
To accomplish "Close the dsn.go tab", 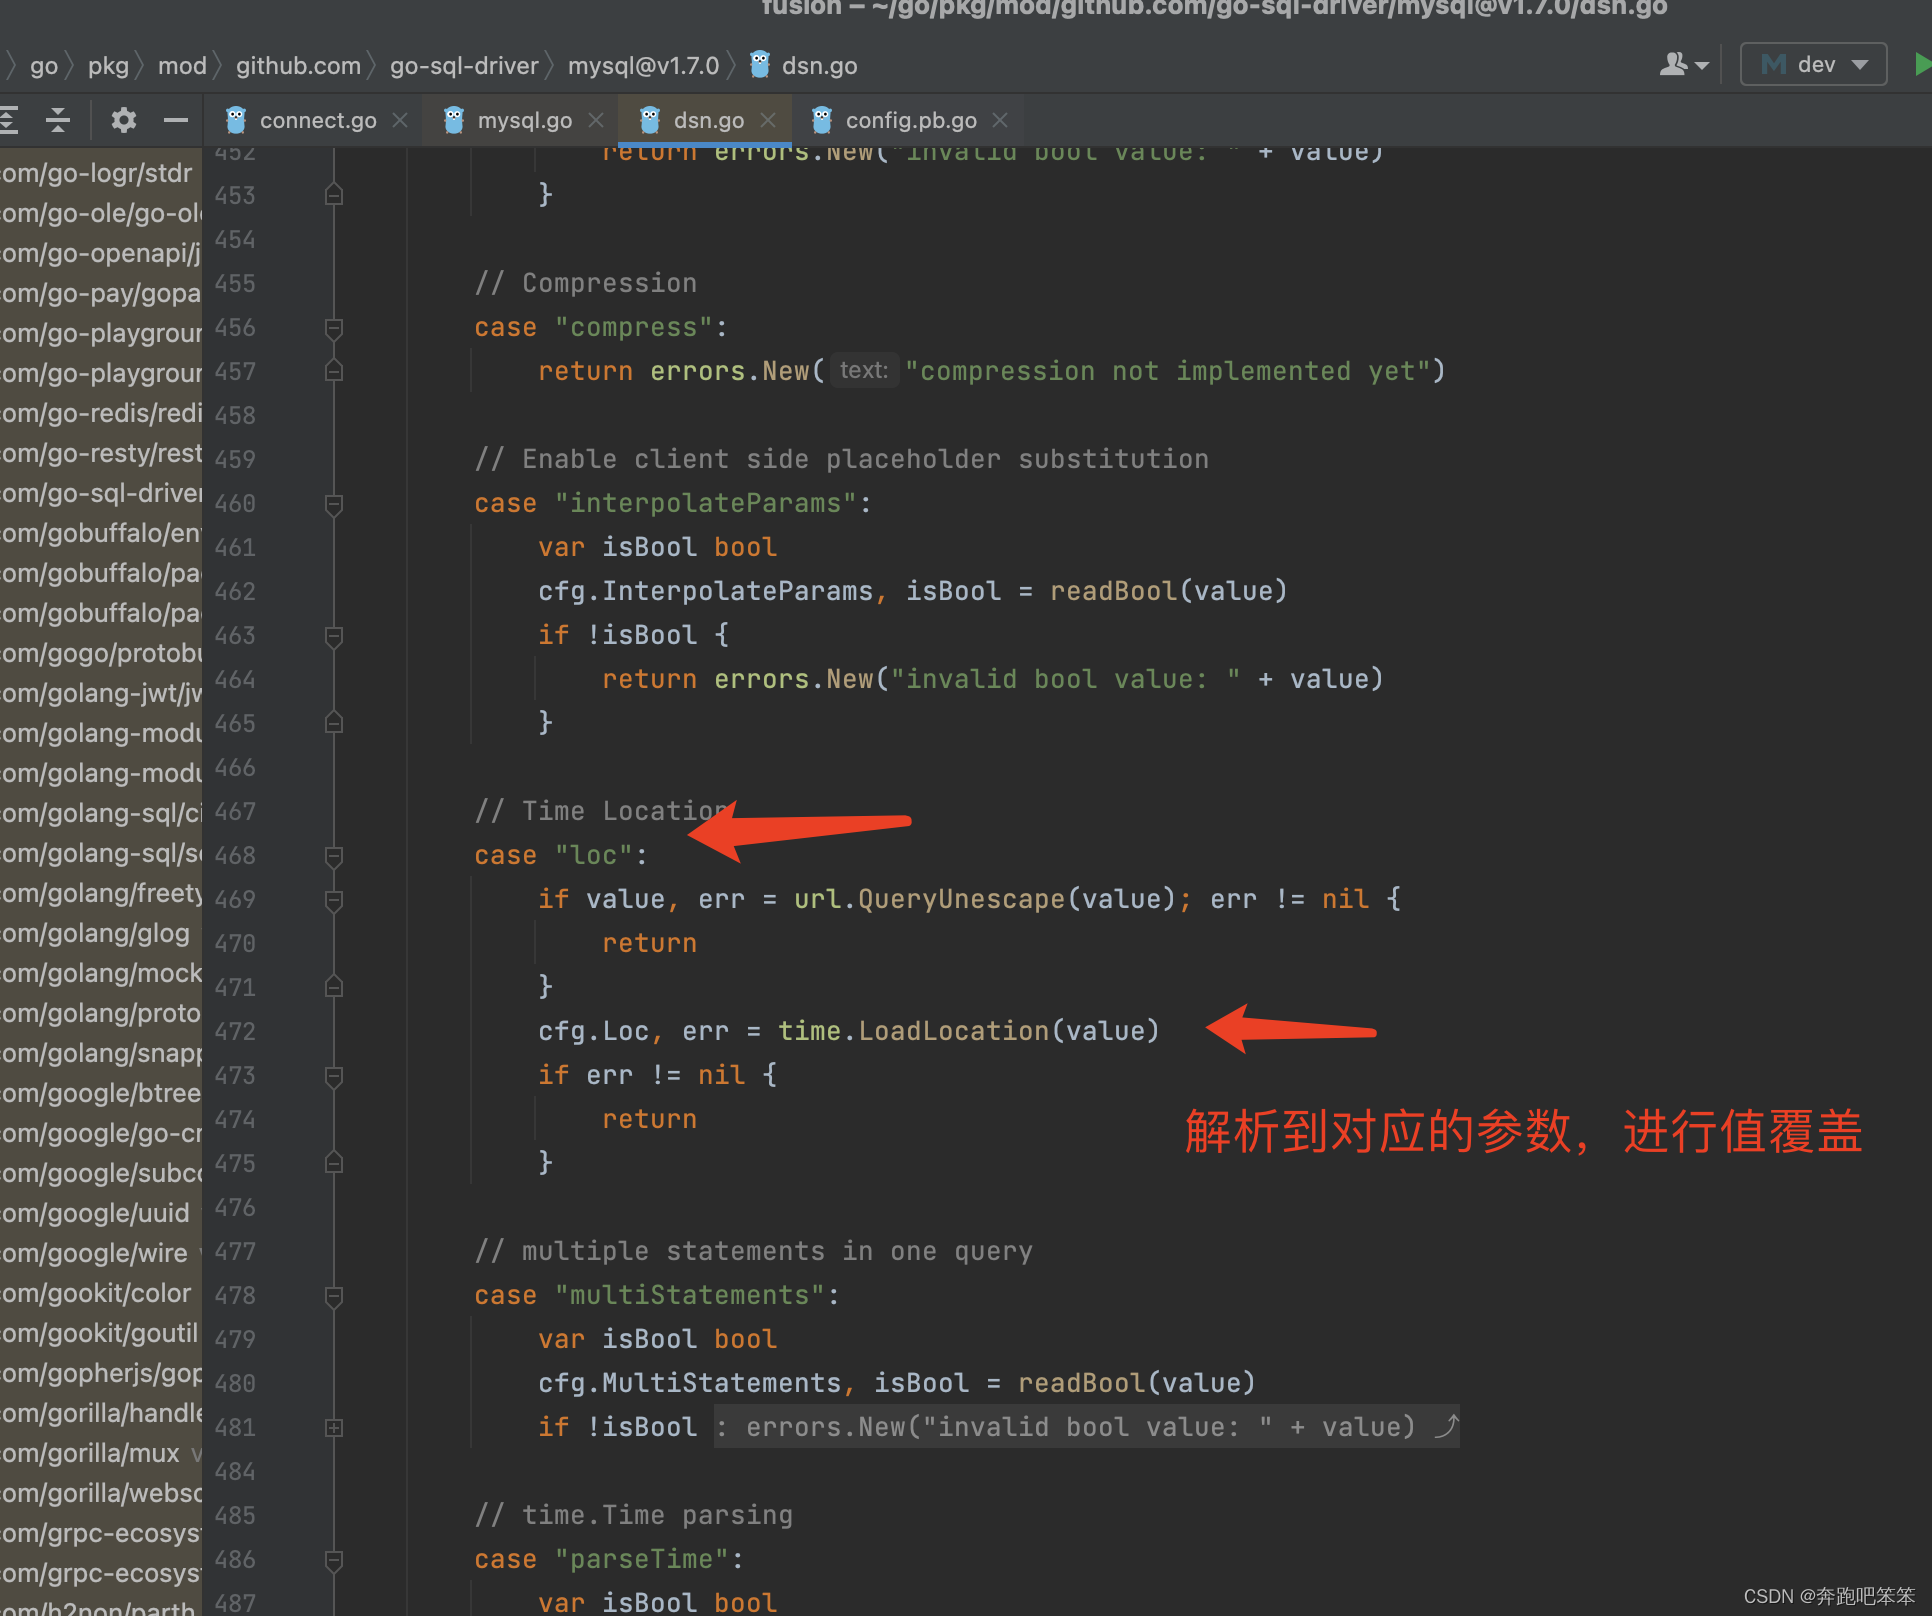I will [768, 120].
